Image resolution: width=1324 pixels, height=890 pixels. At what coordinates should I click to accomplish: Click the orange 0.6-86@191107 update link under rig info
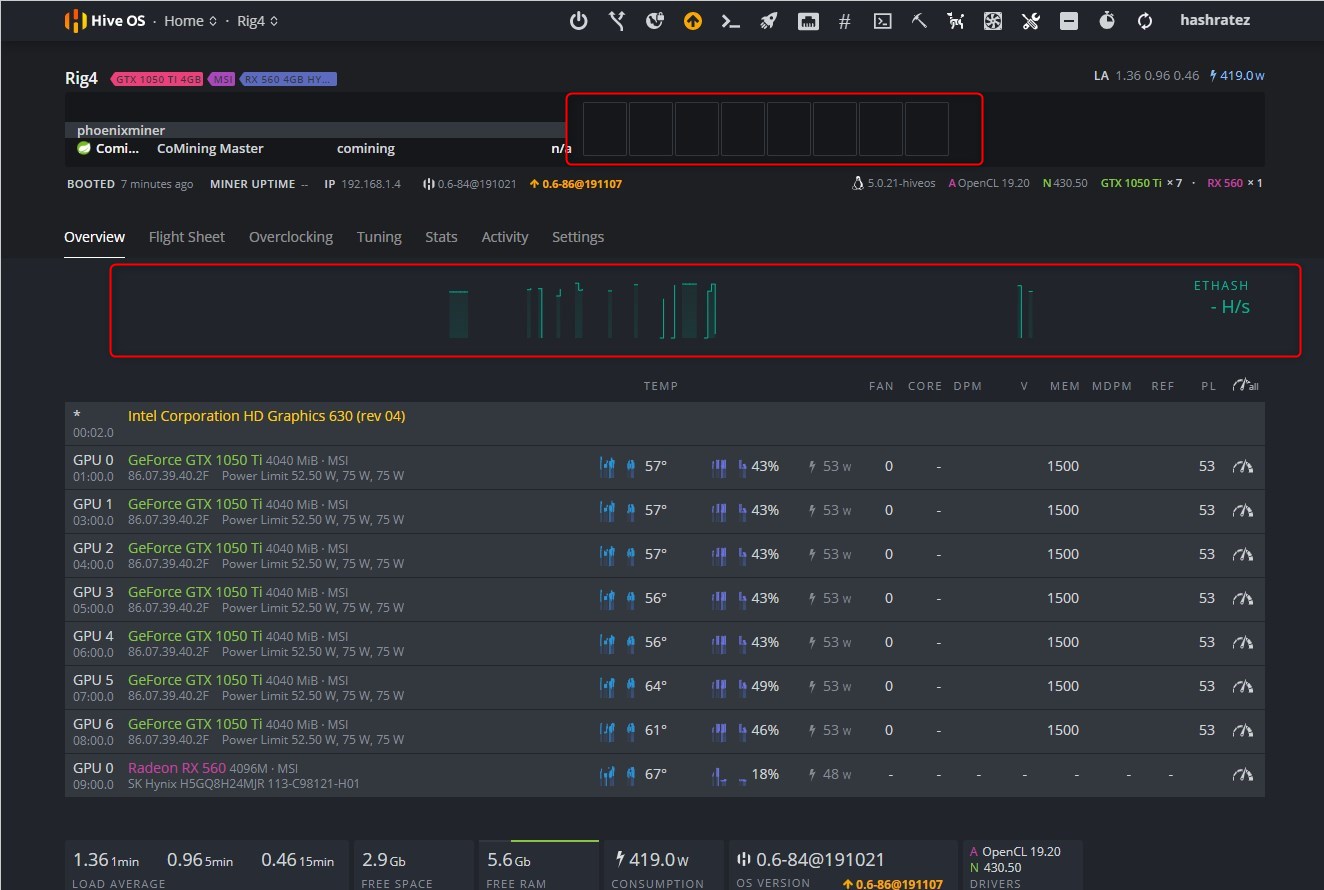[575, 184]
